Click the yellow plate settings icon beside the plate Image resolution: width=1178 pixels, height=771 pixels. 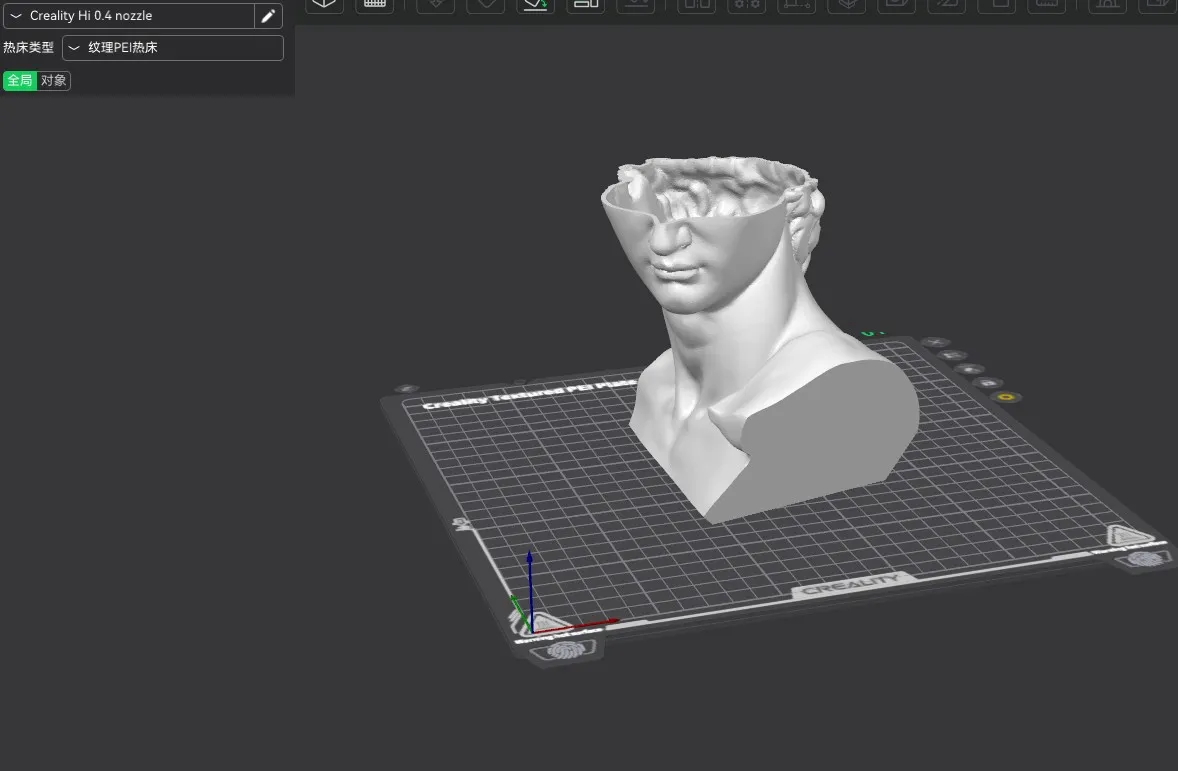[x=1005, y=397]
